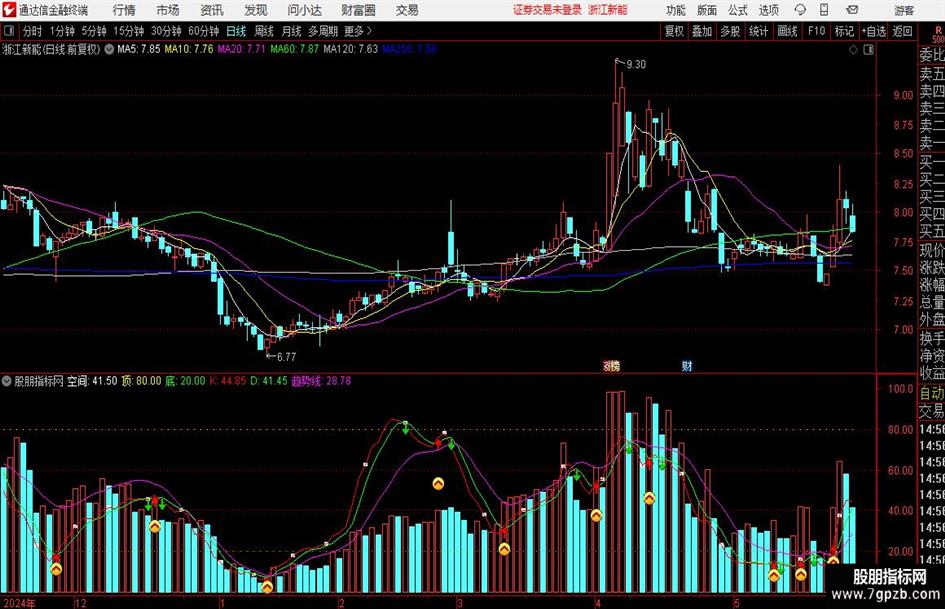
Task: Click the 浙江新能(日线 前复权) chart title
Action: click(52, 49)
